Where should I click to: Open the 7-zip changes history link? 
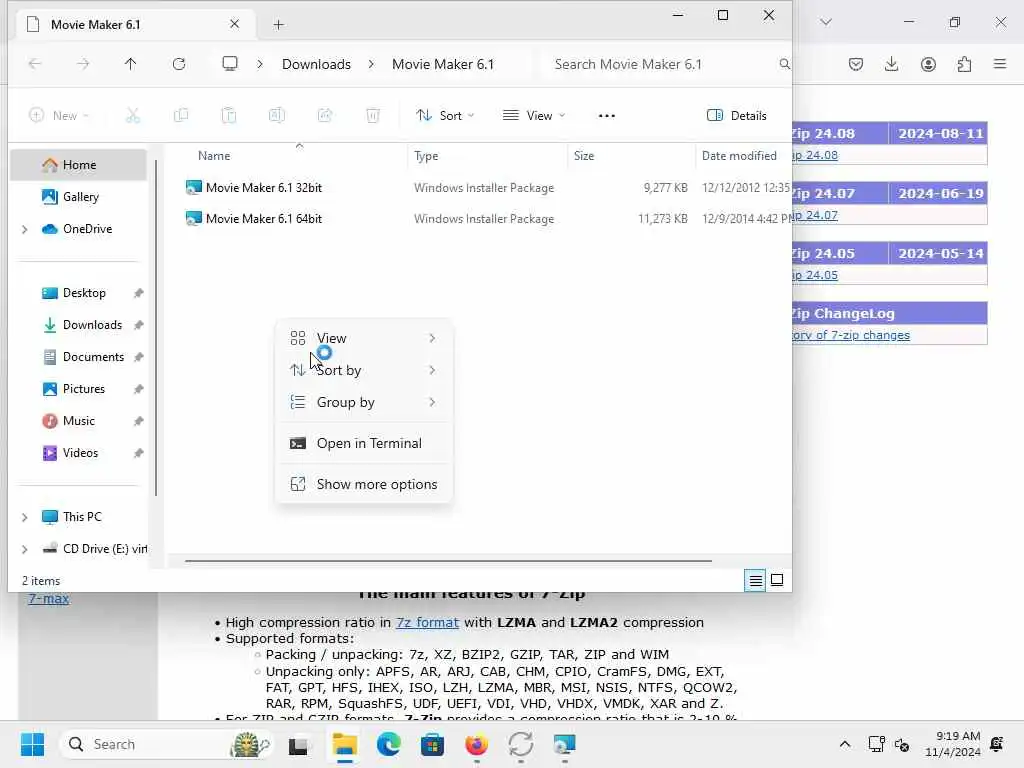click(850, 335)
